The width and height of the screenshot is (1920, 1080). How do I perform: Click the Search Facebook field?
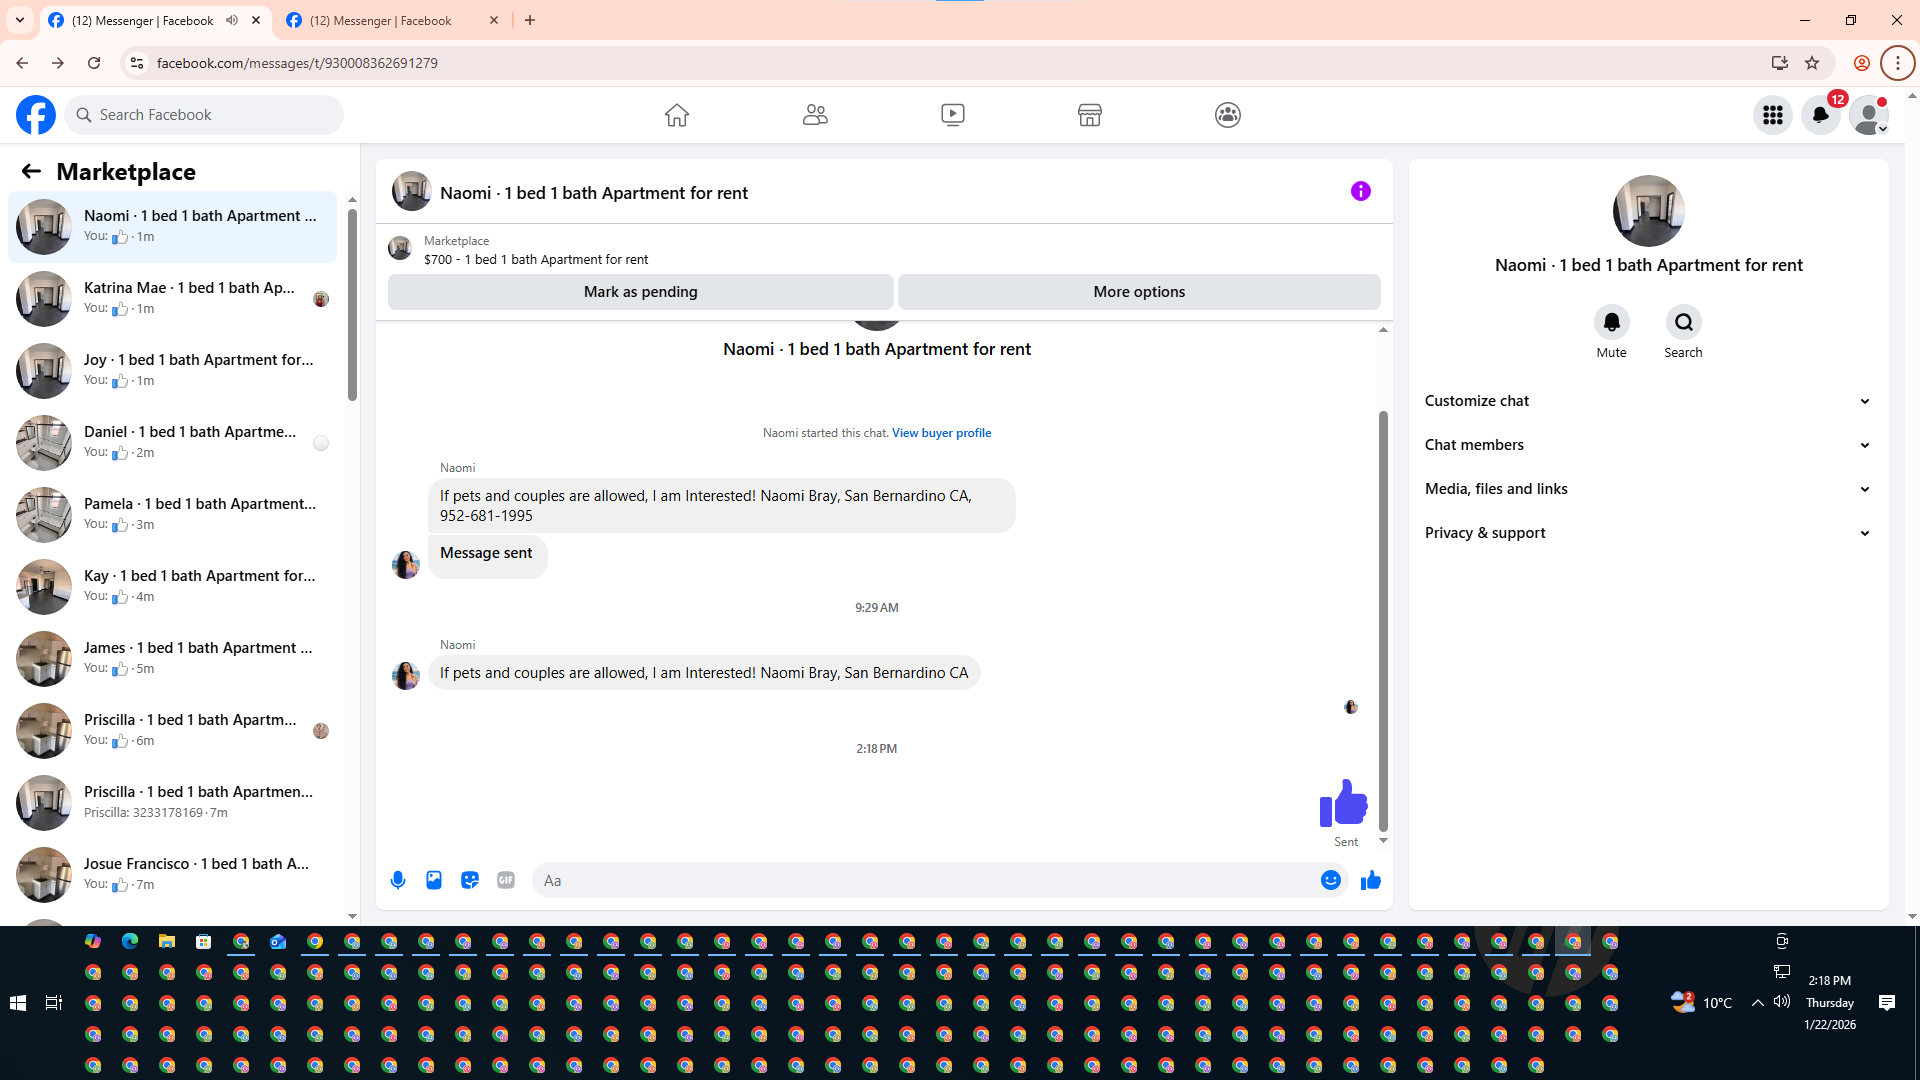tap(204, 115)
